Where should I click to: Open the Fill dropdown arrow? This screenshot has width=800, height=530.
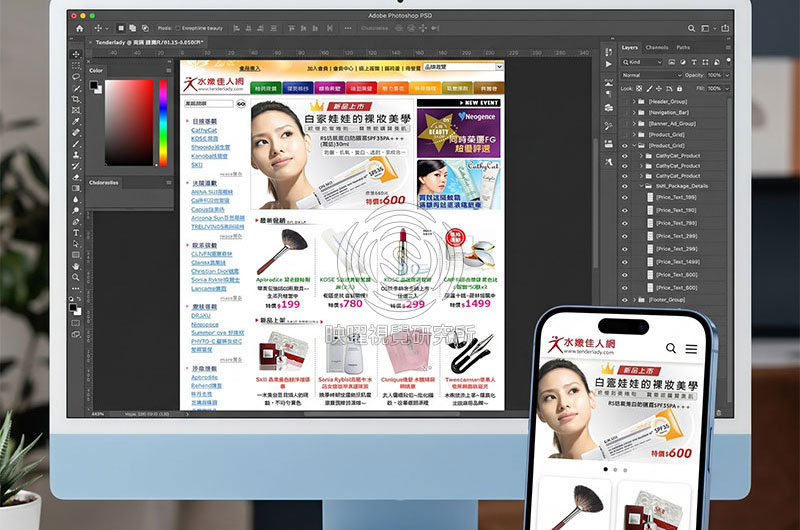tap(727, 89)
